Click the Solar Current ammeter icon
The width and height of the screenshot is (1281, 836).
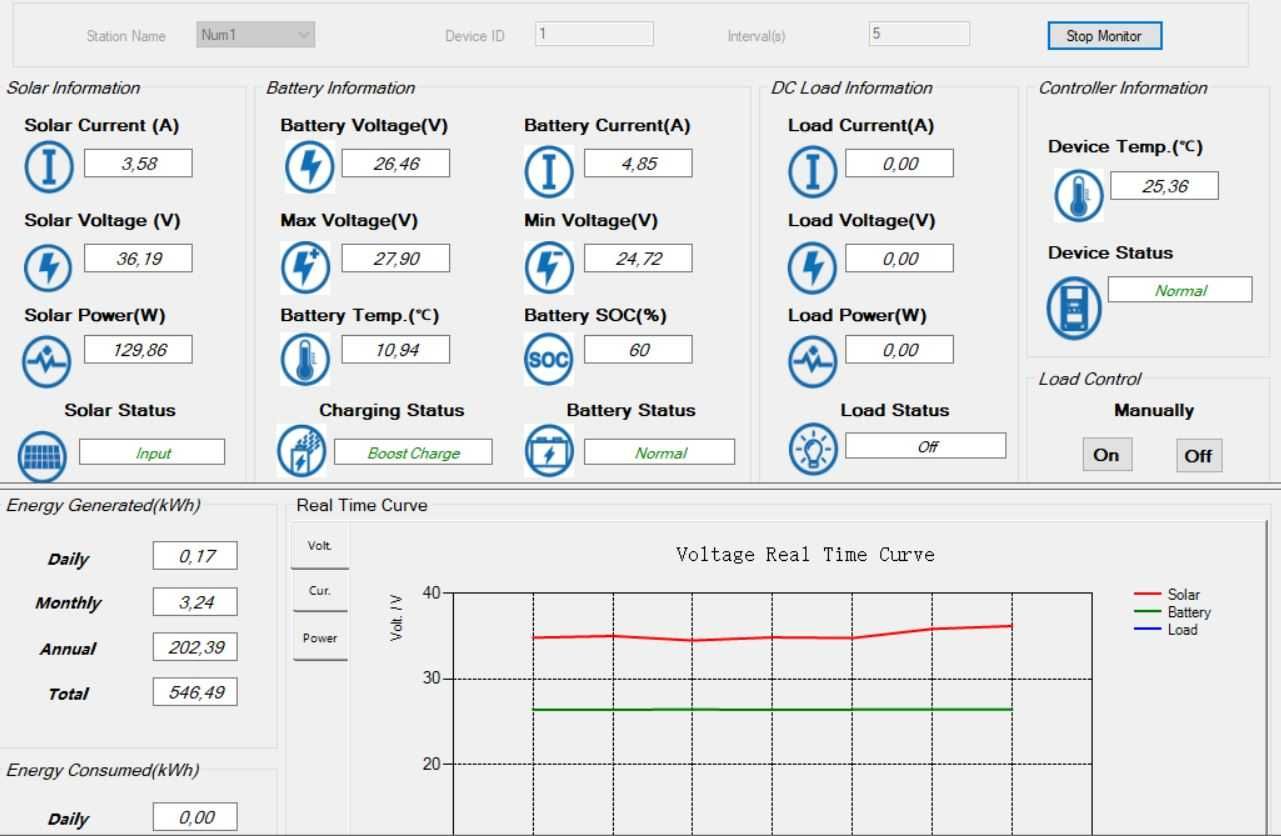49,168
